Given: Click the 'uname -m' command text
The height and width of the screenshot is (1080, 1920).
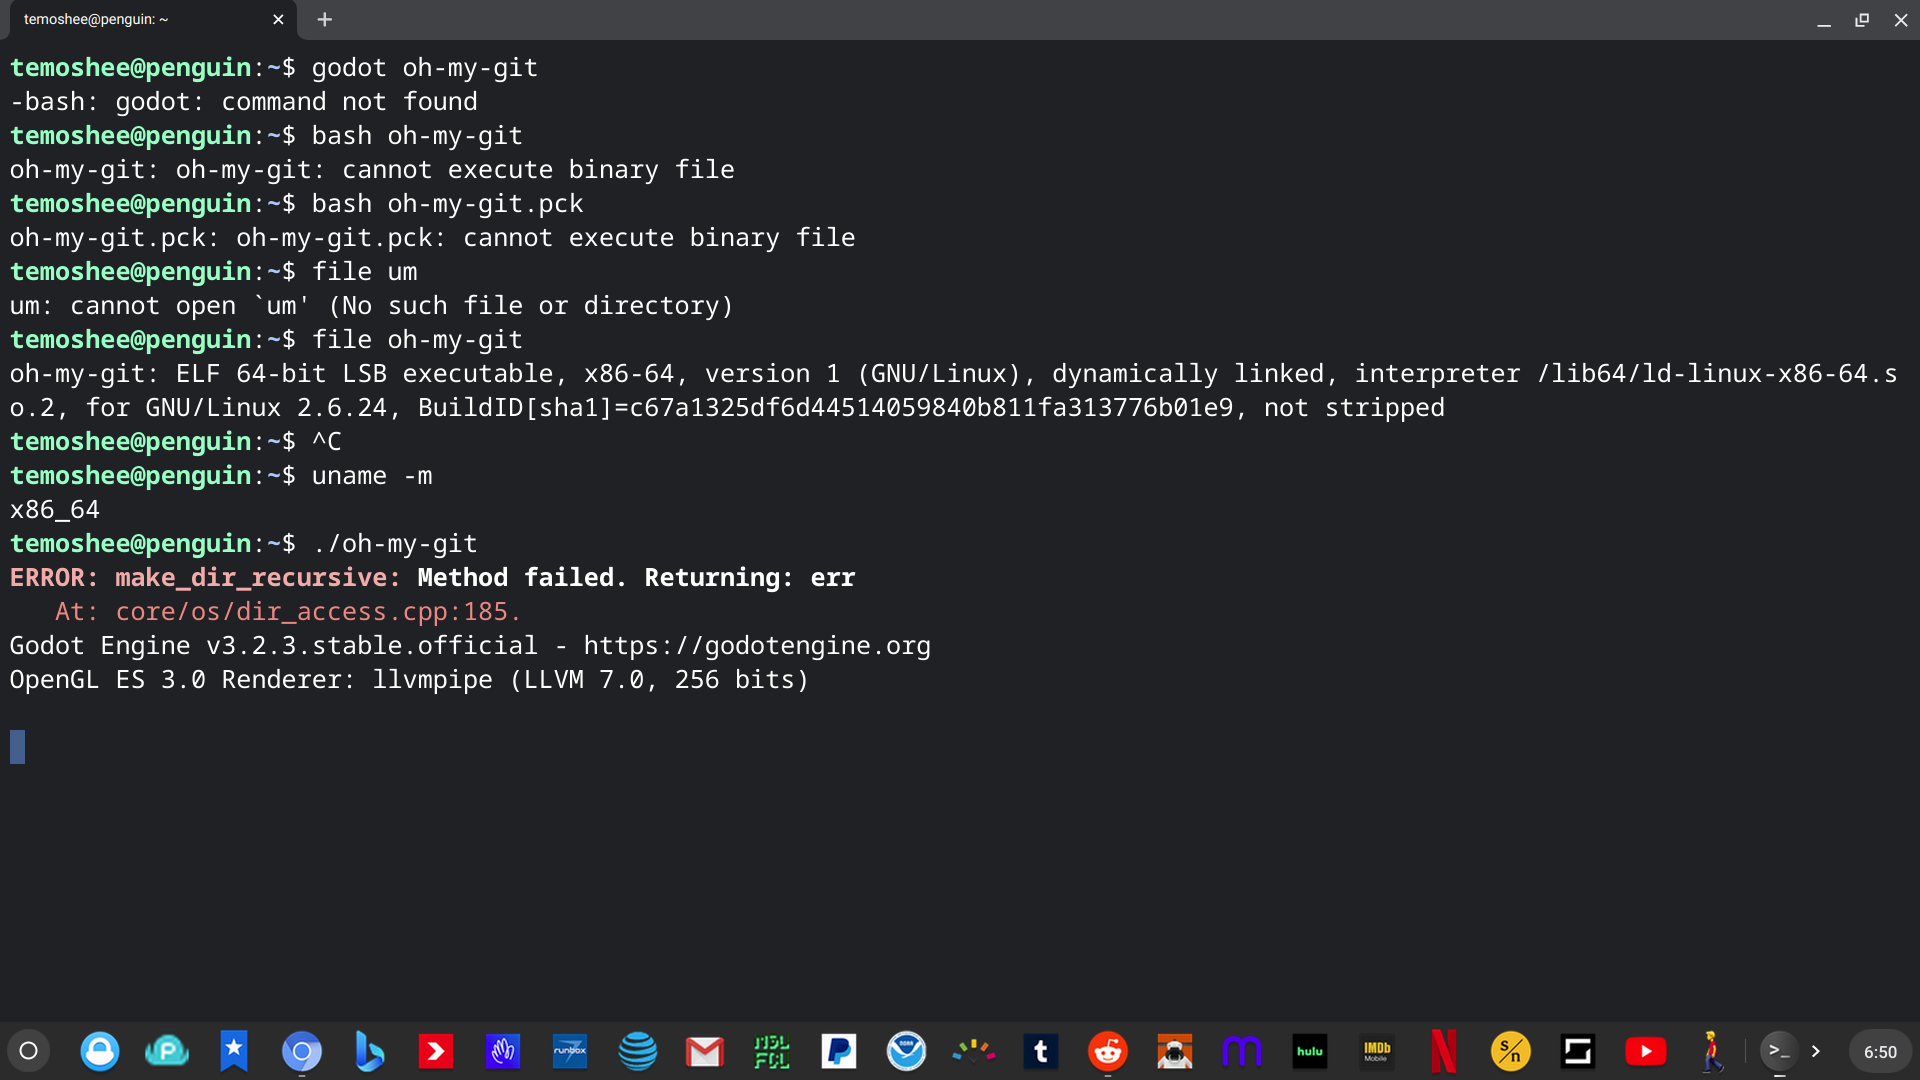Looking at the screenshot, I should point(372,476).
